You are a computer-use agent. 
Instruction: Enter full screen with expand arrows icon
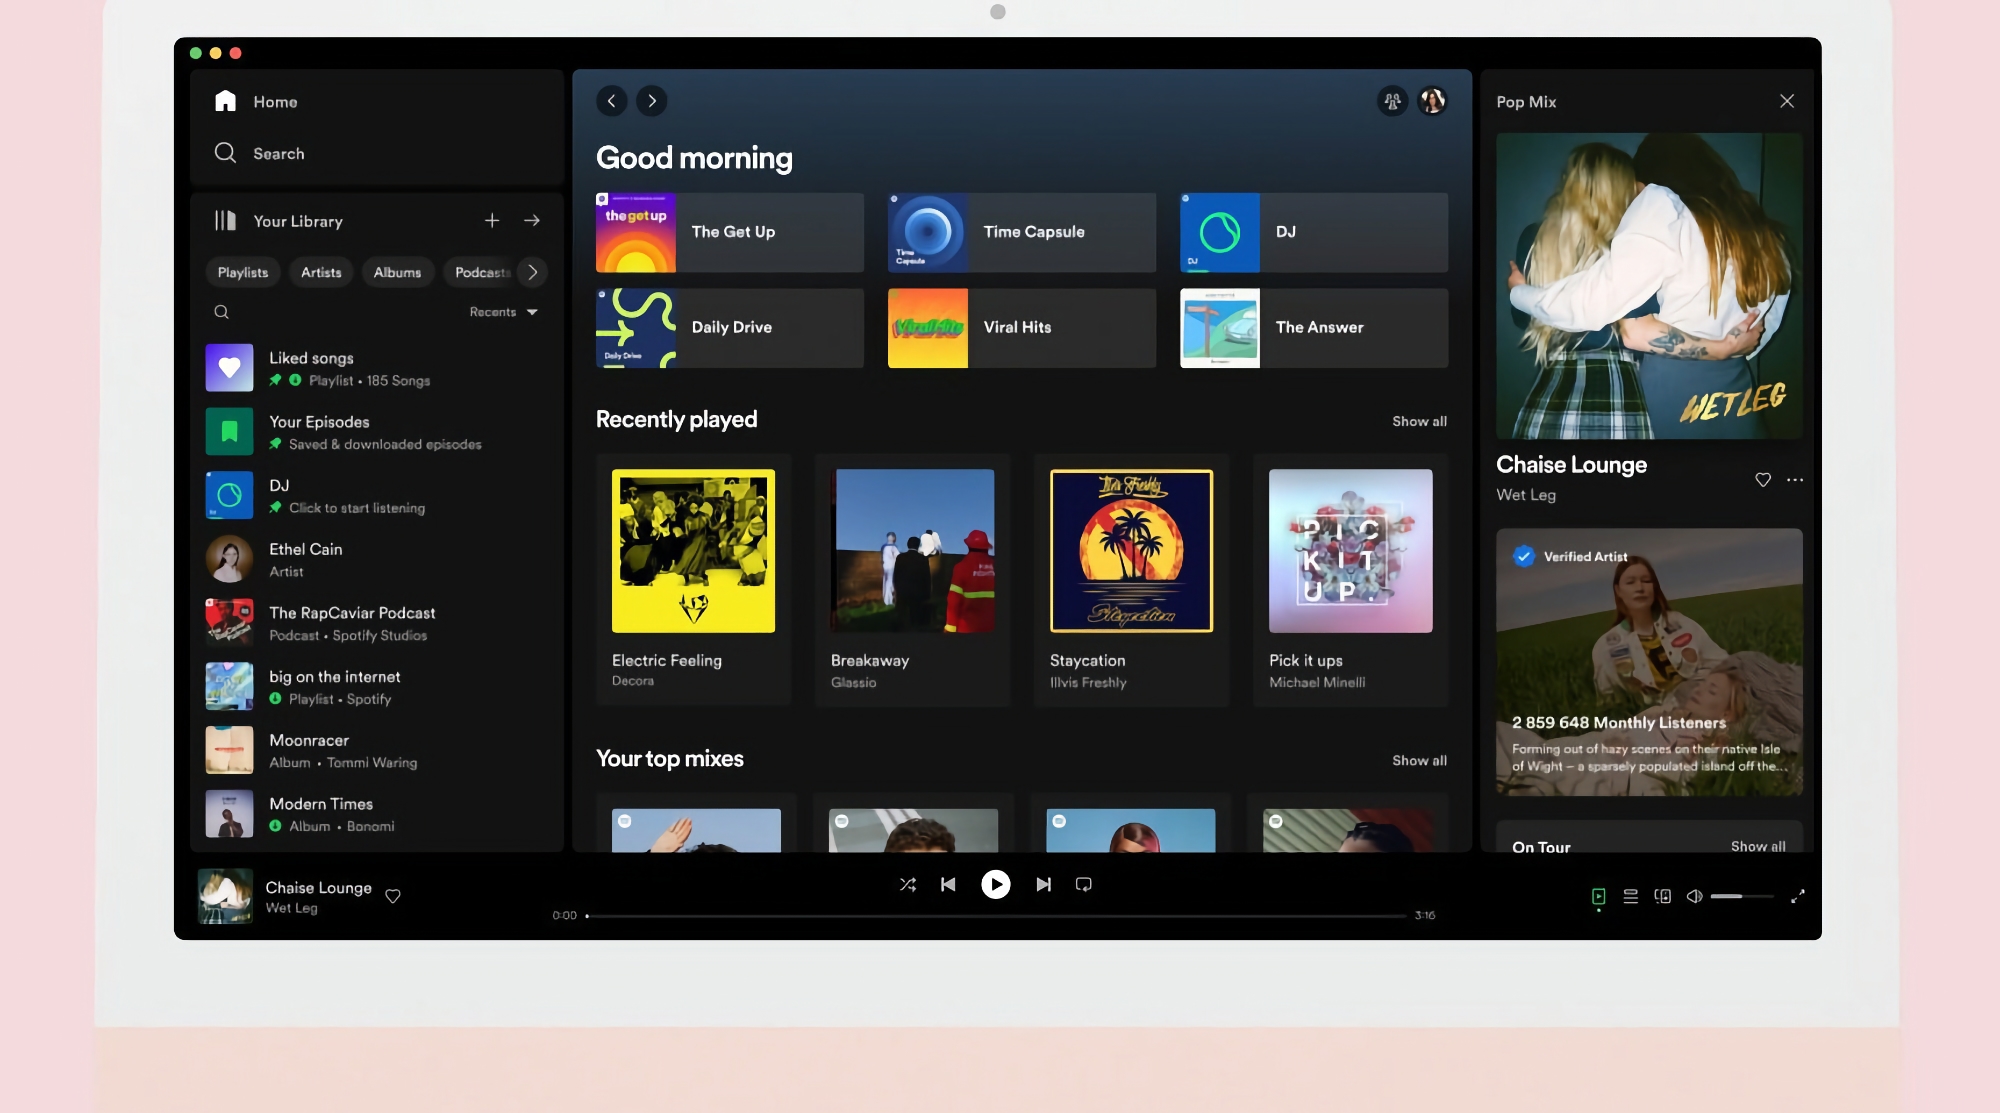click(x=1797, y=896)
